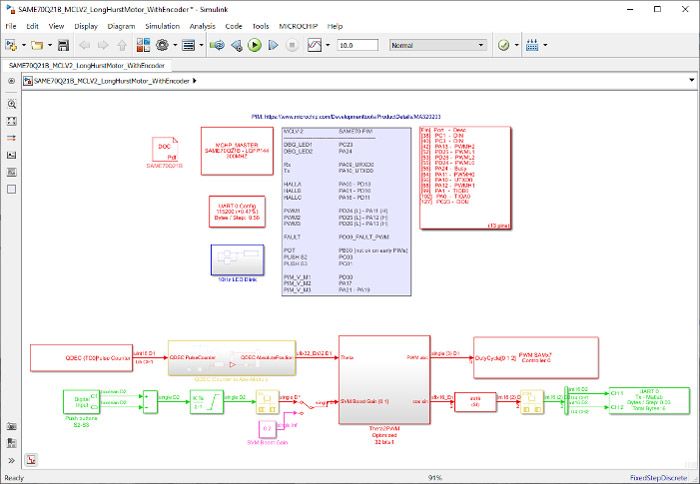Click the FixedStepDiscrete solver link
Viewport: 700px width, 484px height.
coord(658,478)
